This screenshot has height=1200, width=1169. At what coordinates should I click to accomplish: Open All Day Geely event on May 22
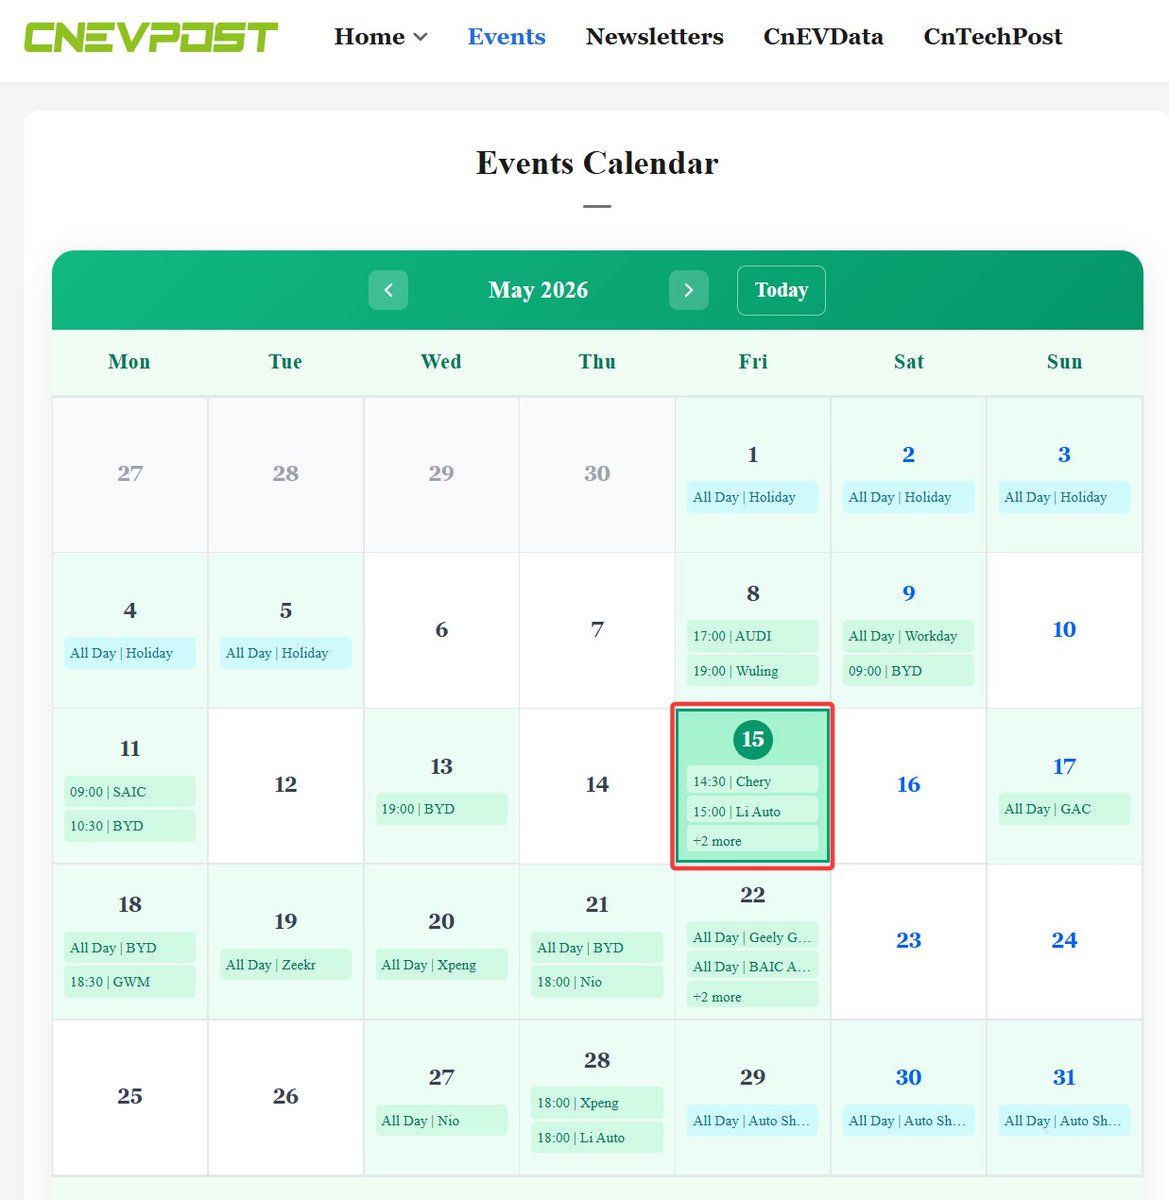[x=752, y=936]
